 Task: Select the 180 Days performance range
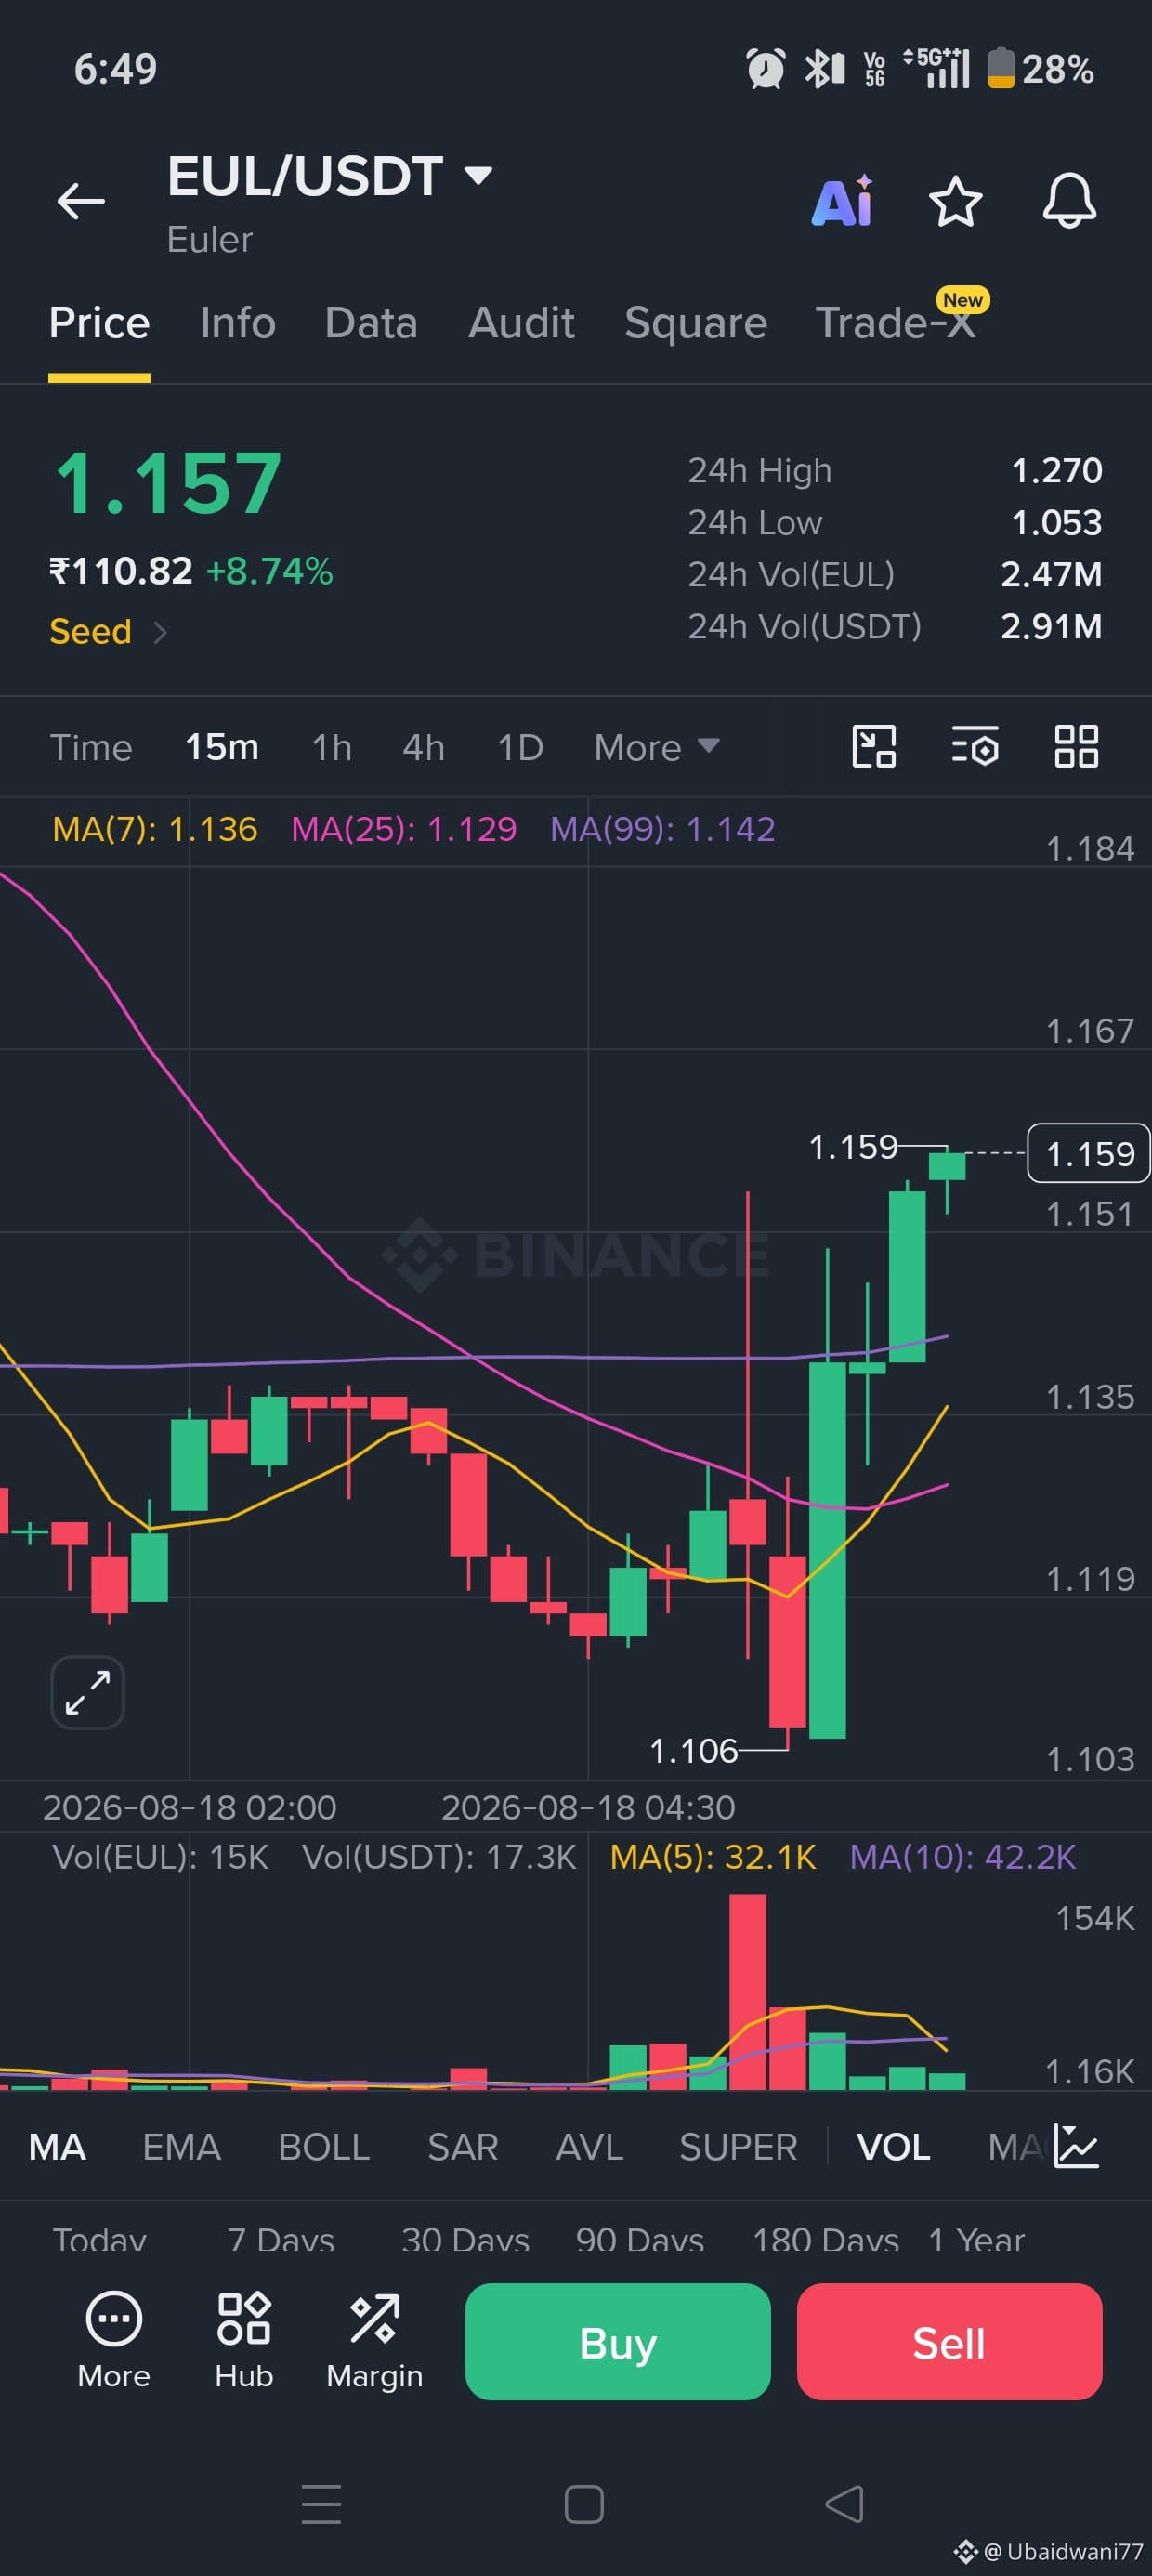(x=826, y=2240)
